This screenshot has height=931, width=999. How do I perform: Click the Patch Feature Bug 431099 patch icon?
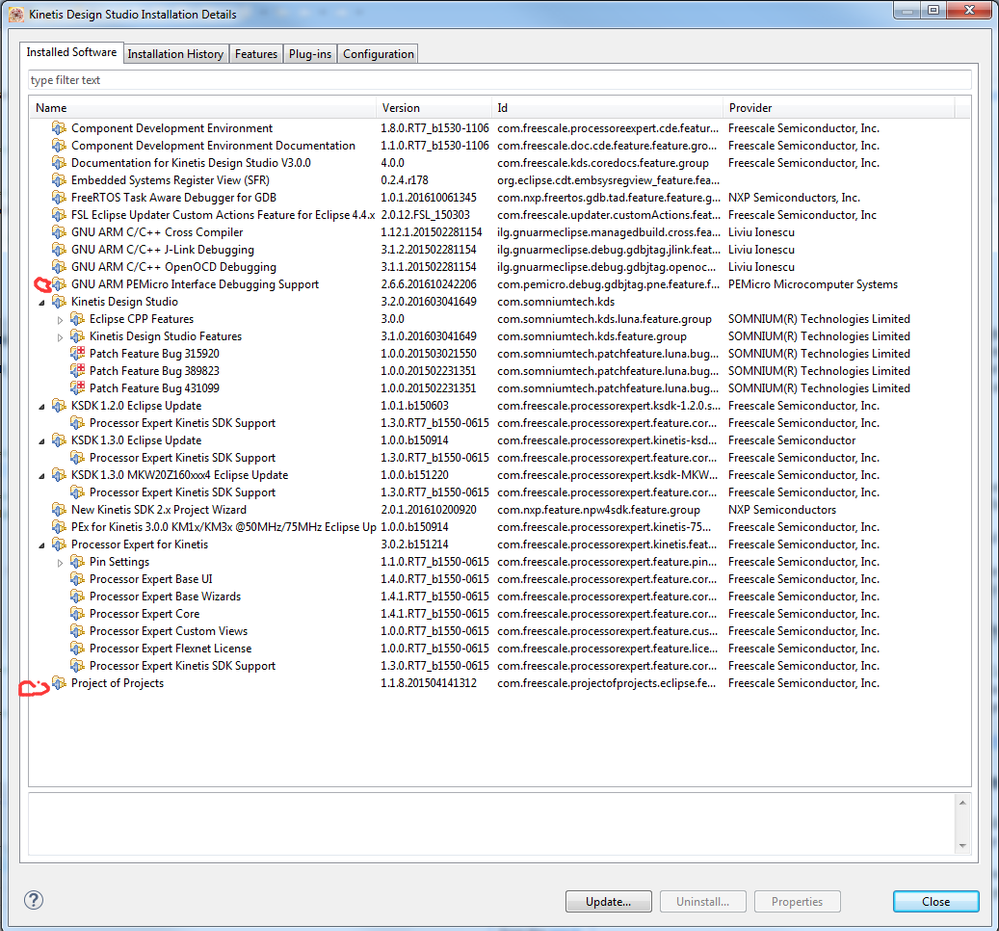[x=77, y=388]
